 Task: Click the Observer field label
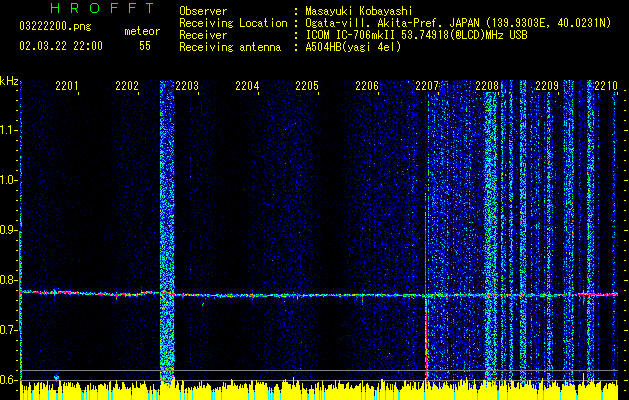203,11
